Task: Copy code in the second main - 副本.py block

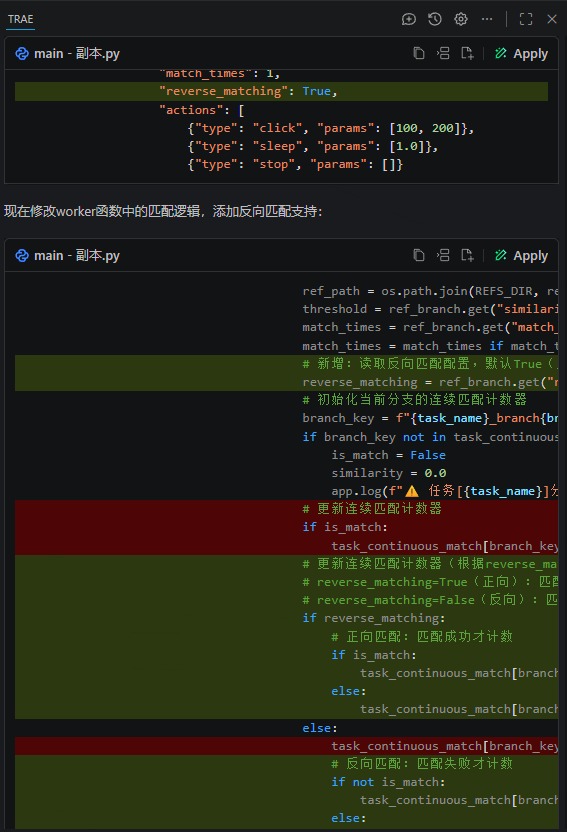Action: tap(419, 255)
